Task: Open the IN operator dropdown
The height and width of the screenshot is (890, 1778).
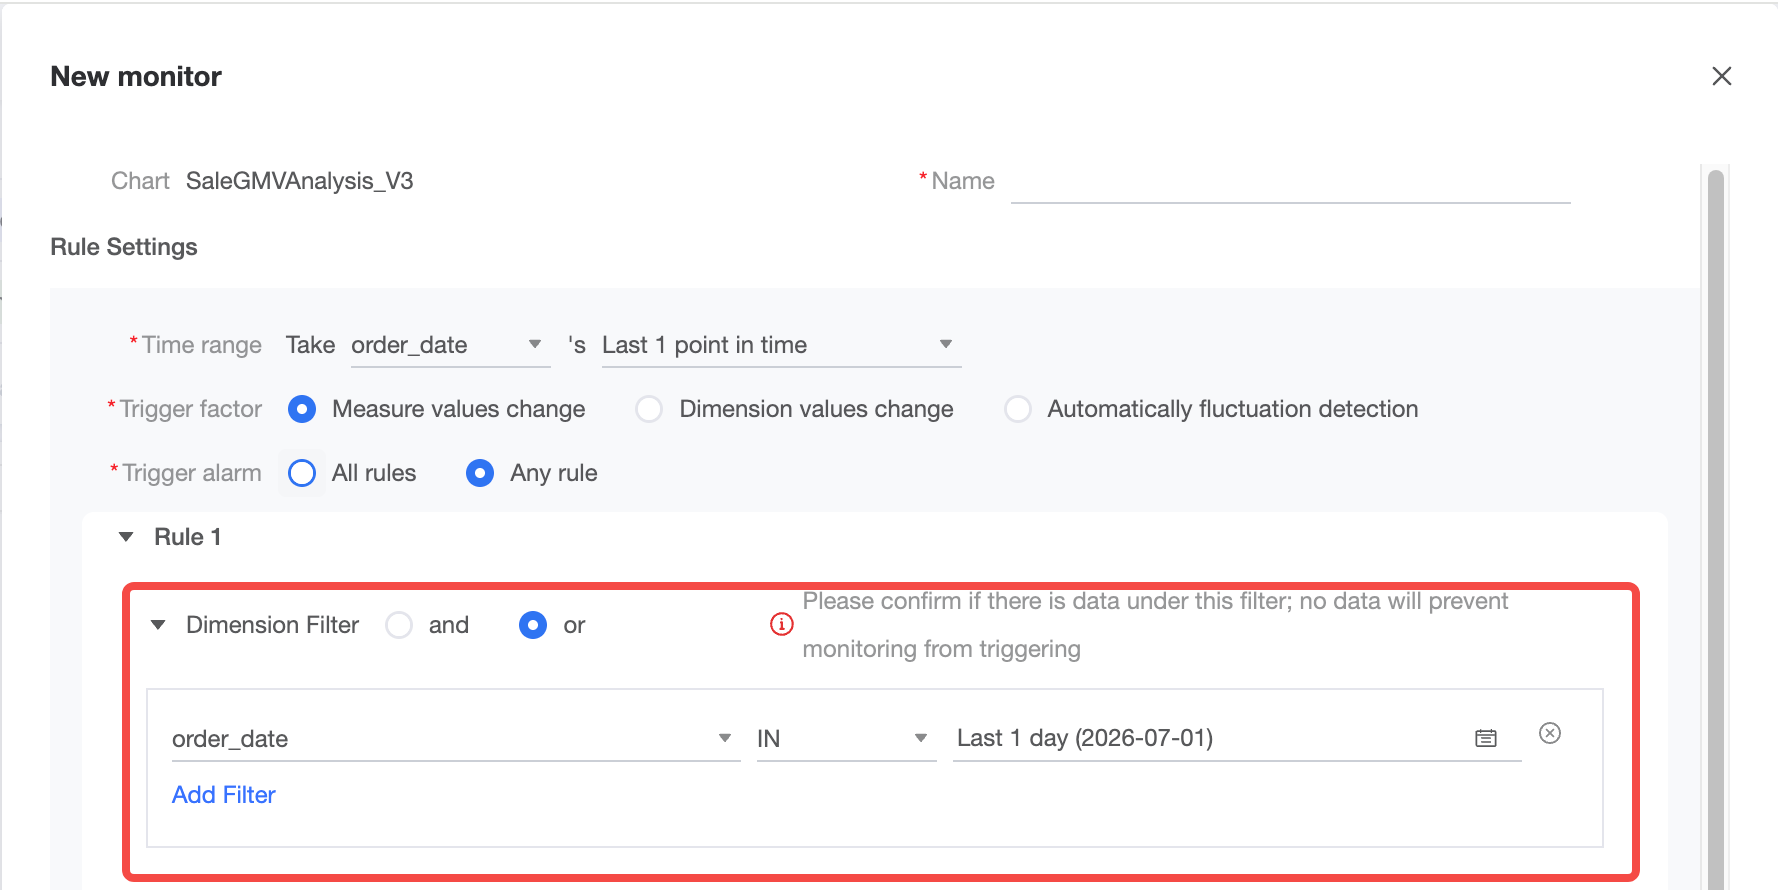Action: coord(846,739)
